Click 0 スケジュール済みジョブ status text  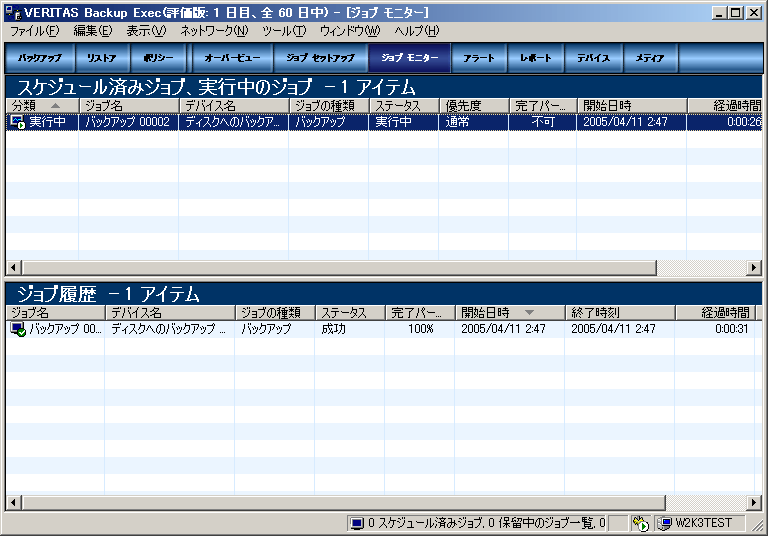(x=425, y=523)
